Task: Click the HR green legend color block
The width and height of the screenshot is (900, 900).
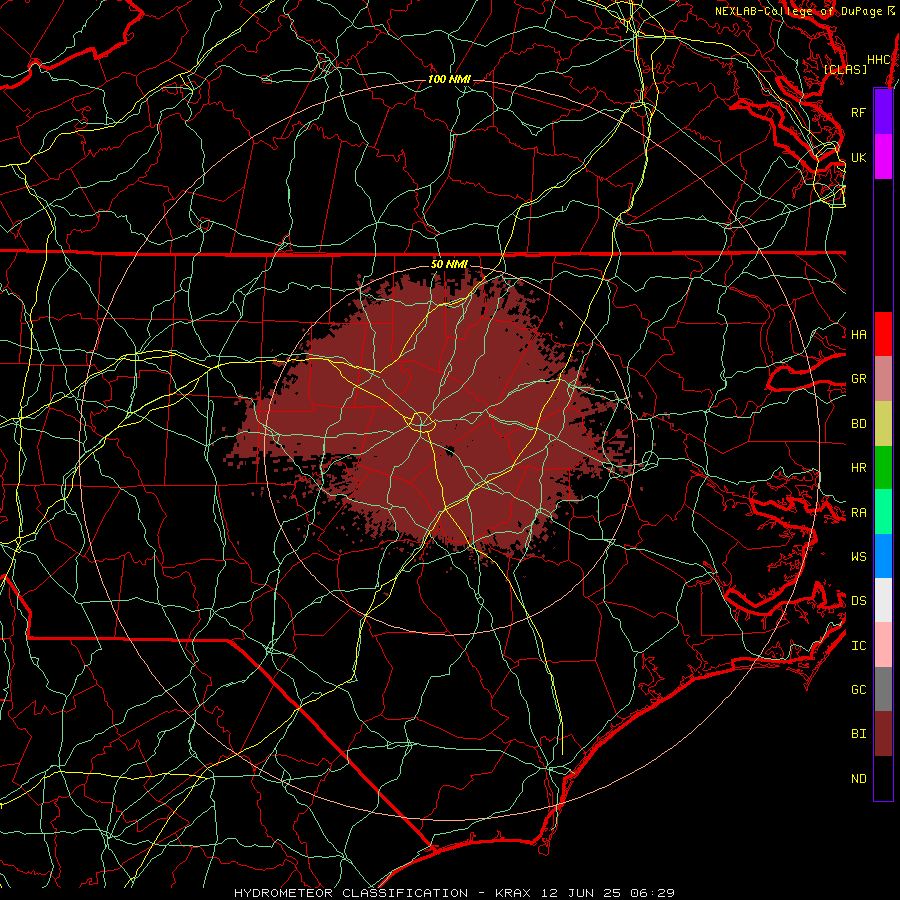Action: click(x=883, y=467)
